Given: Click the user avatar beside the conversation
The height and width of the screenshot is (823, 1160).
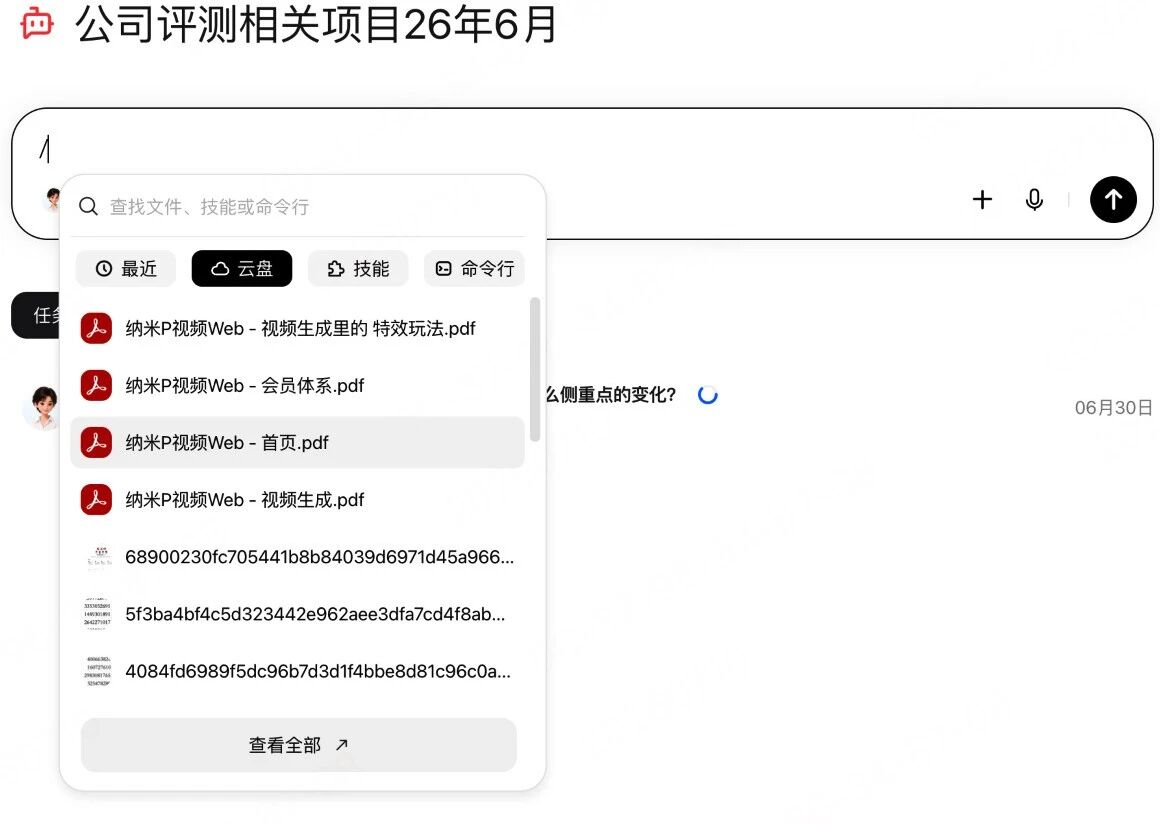Looking at the screenshot, I should click(x=43, y=408).
